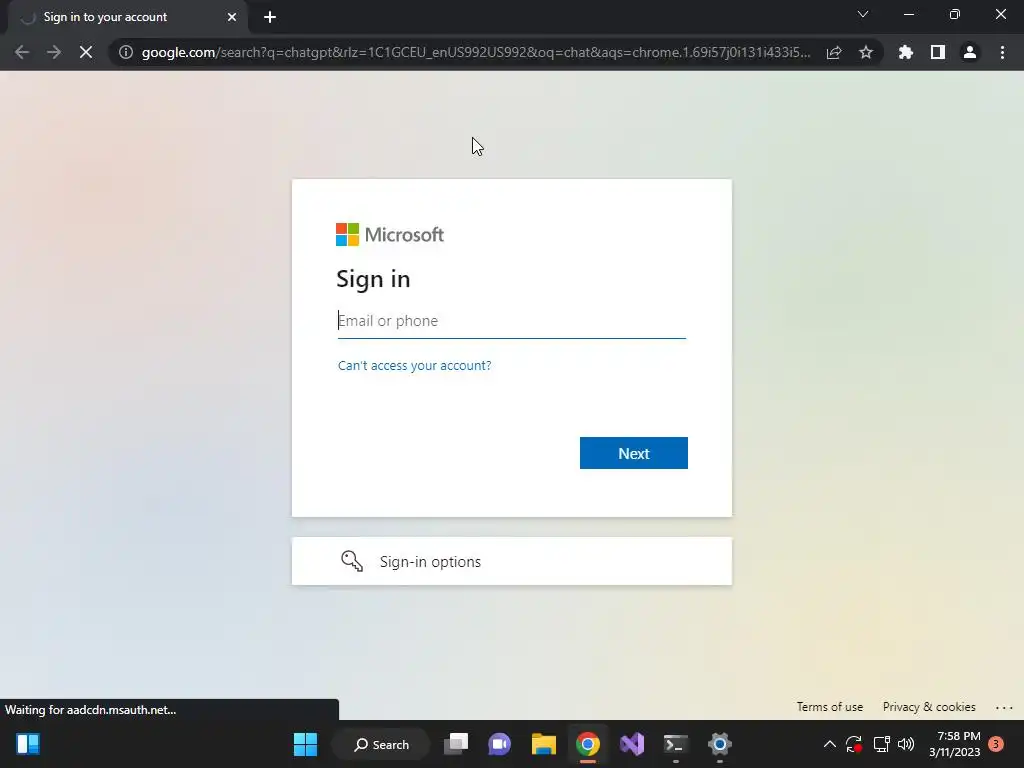Open the Settings gear app on taskbar
The height and width of the screenshot is (768, 1024).
pos(720,744)
